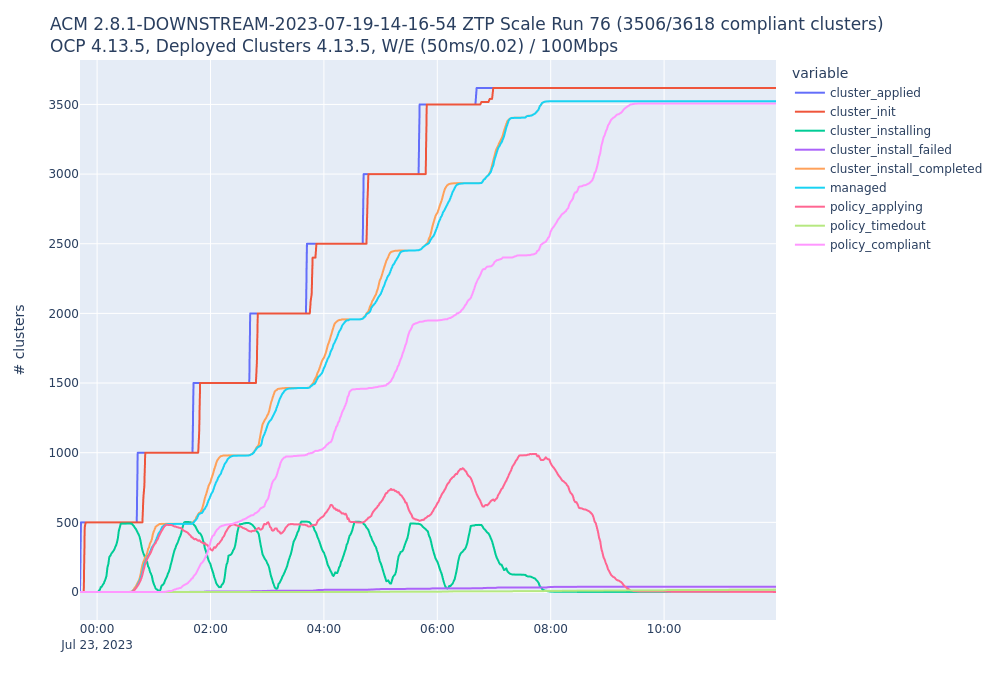The height and width of the screenshot is (700, 1000).
Task: Click x-axis tick label 06:00
Action: coord(438,629)
